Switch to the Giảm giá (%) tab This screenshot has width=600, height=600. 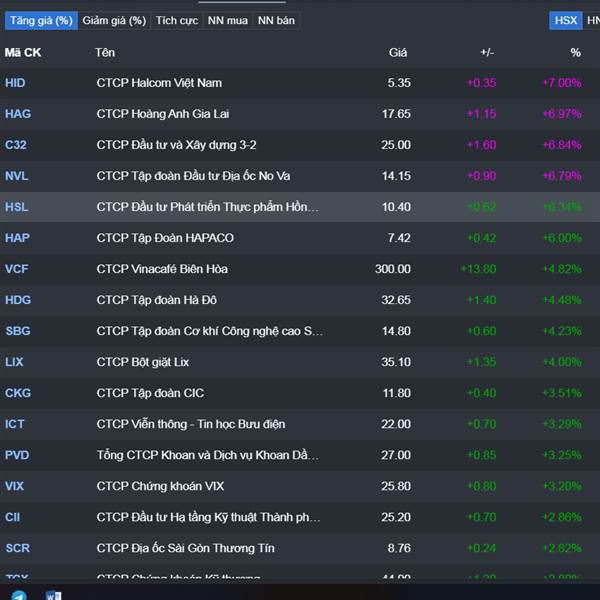tap(114, 20)
